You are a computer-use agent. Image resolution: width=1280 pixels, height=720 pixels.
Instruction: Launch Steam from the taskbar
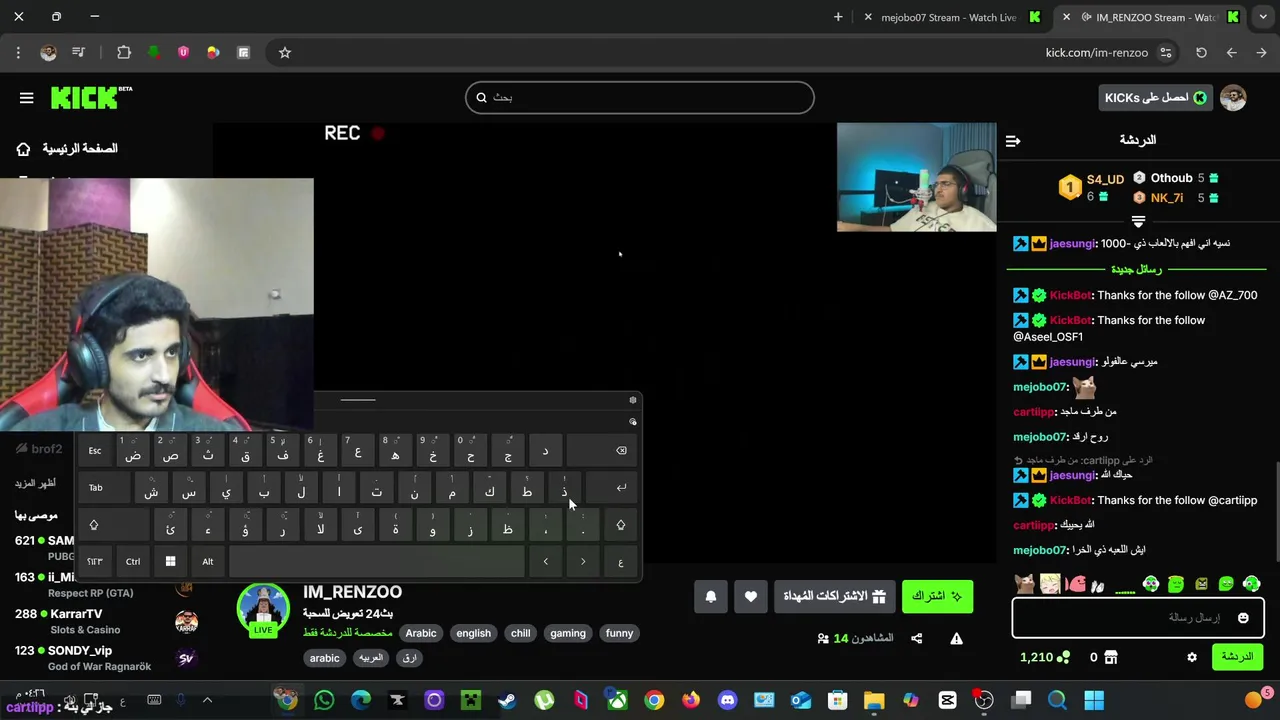click(x=507, y=700)
